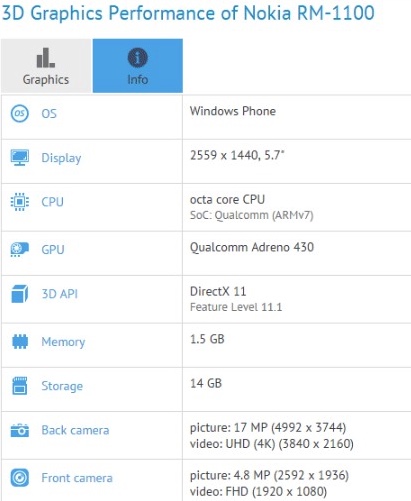Click the blue info circle icon
411x501 pixels.
[x=138, y=57]
